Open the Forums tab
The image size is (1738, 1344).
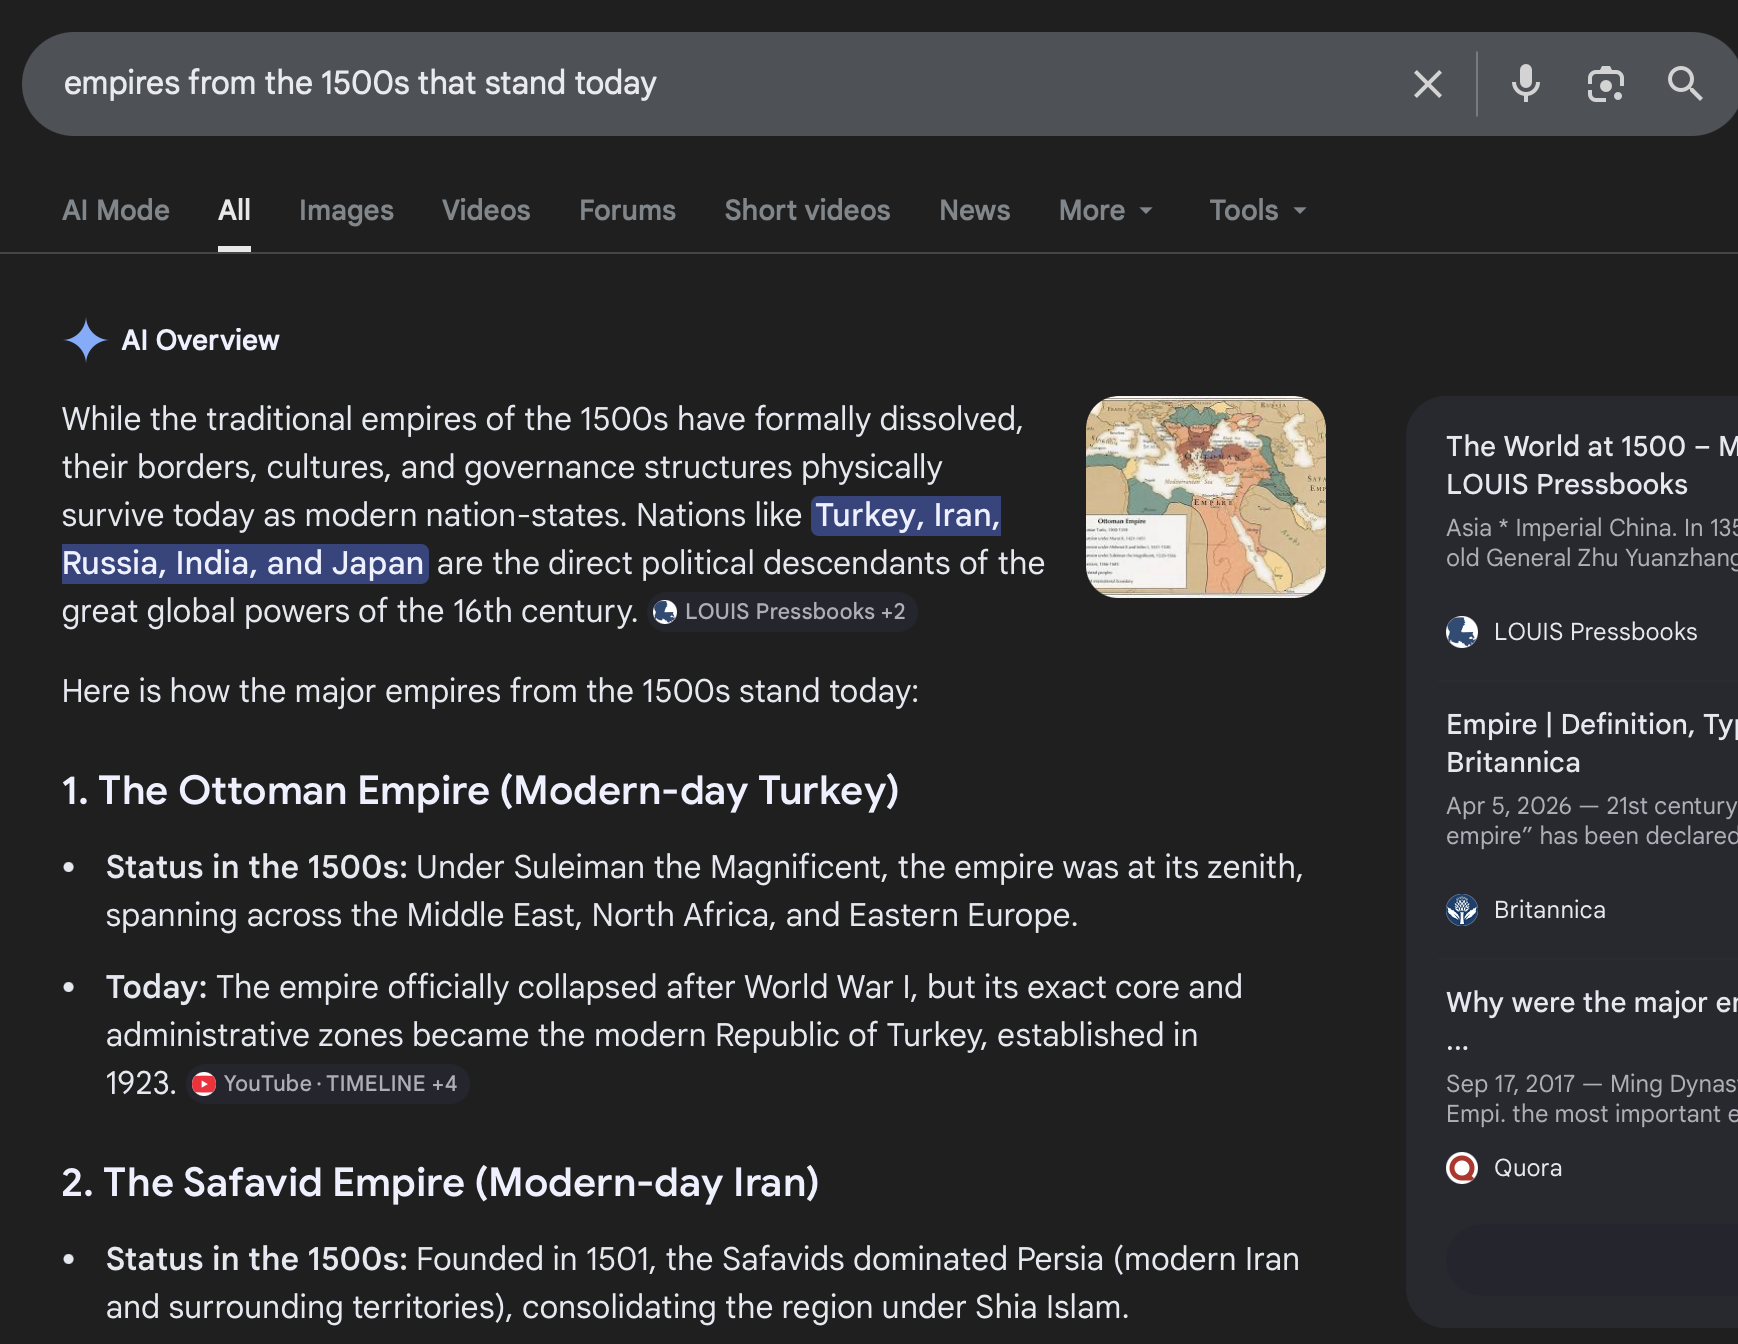pyautogui.click(x=627, y=210)
